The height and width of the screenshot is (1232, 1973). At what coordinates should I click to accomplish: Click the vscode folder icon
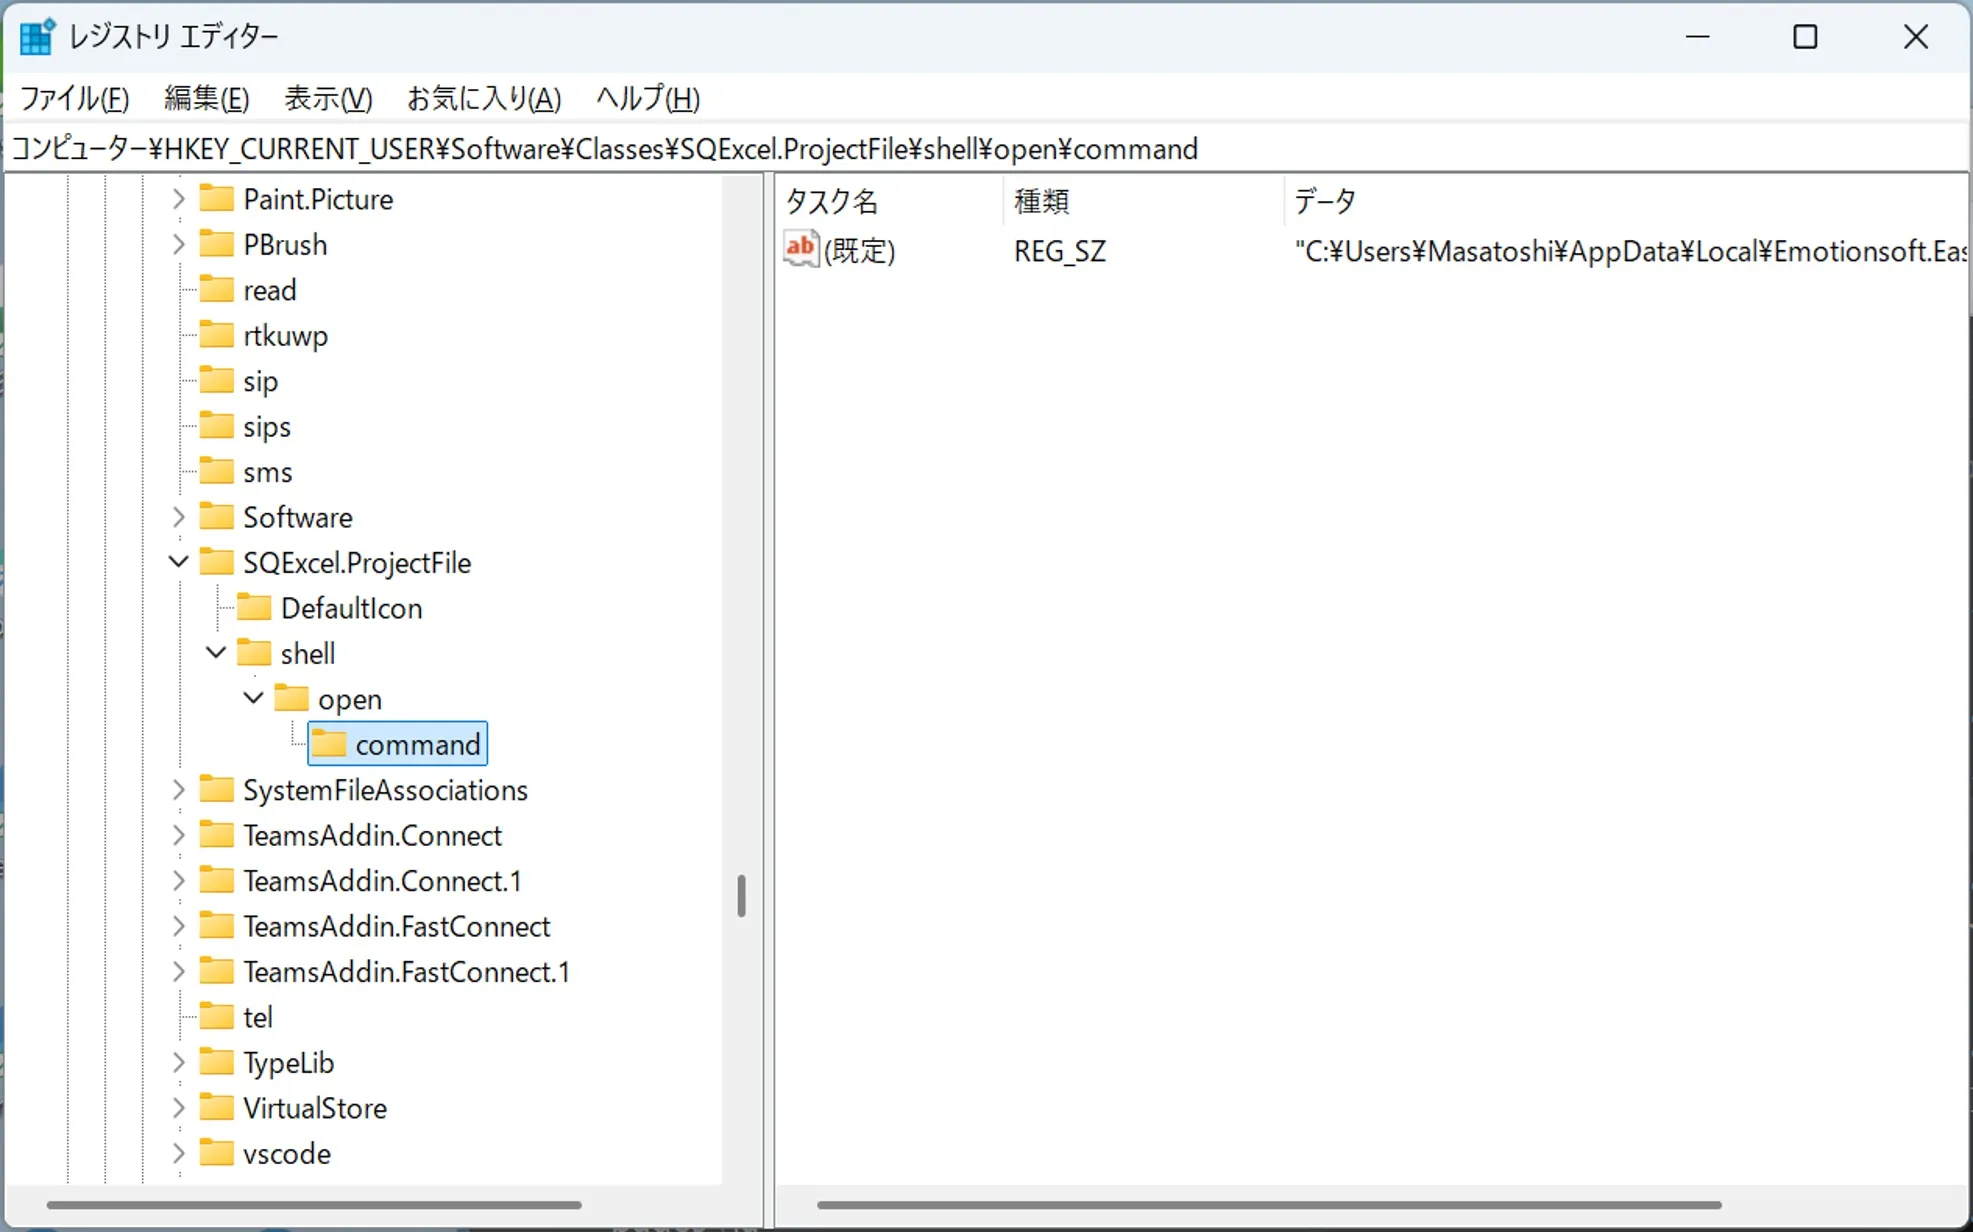(x=216, y=1153)
